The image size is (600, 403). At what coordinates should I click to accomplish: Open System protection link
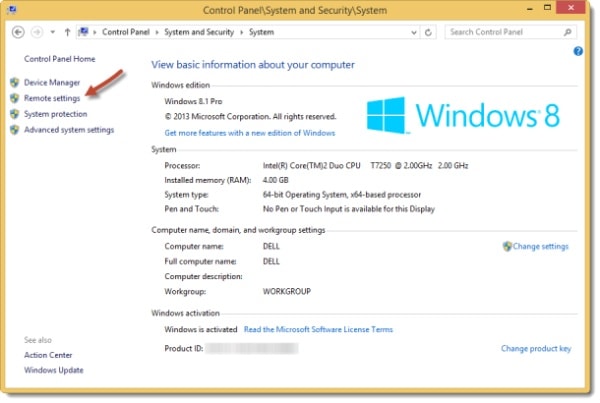55,114
